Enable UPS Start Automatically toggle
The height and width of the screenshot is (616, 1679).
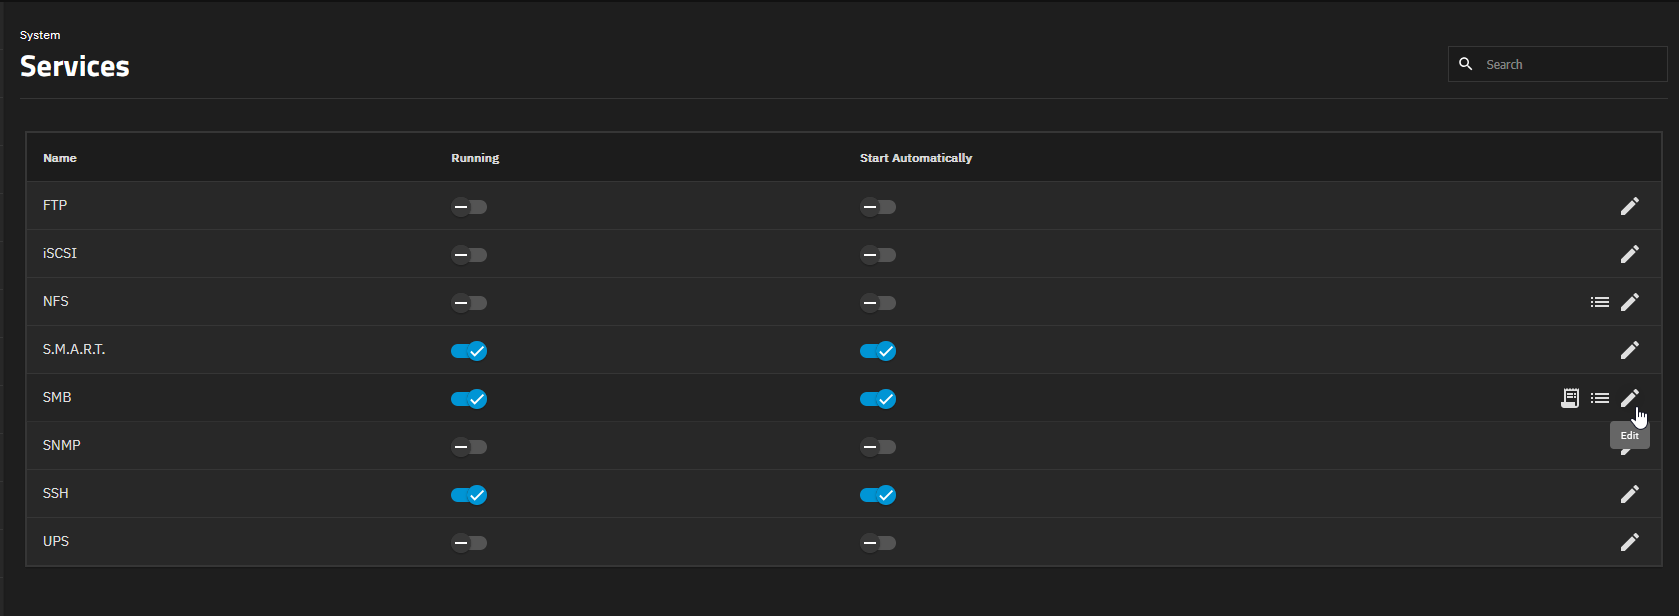pyautogui.click(x=877, y=543)
